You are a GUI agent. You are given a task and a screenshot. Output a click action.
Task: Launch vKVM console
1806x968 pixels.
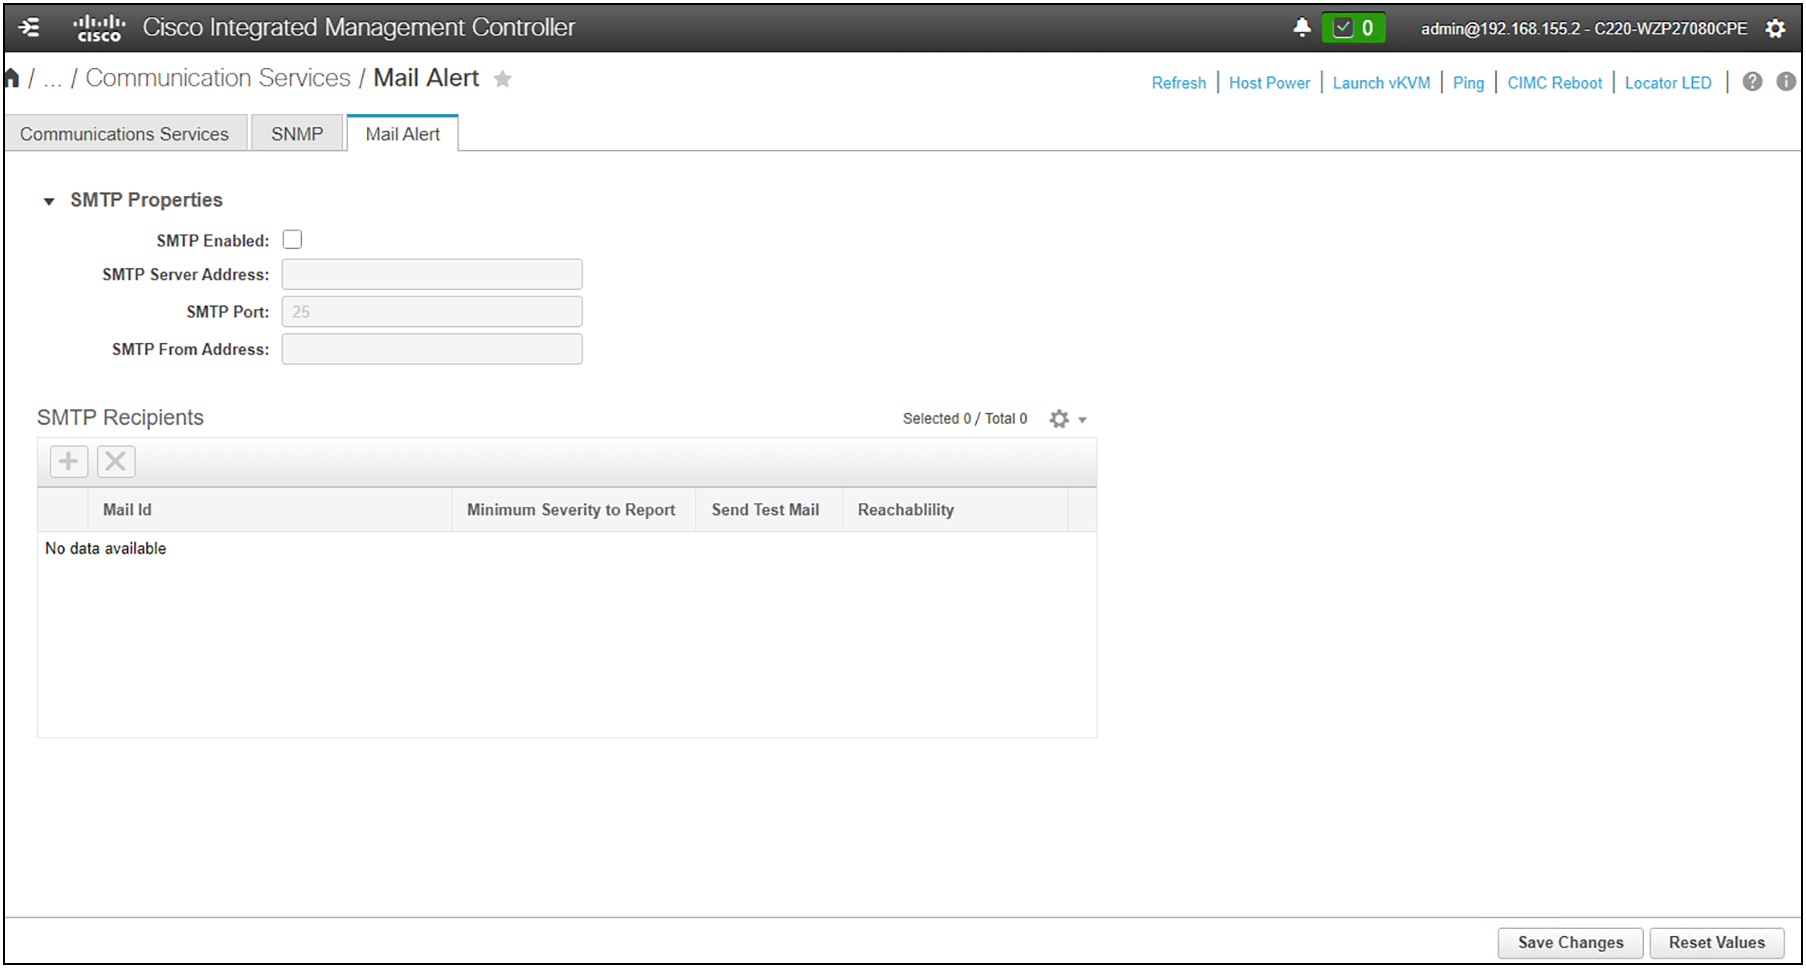pos(1381,83)
